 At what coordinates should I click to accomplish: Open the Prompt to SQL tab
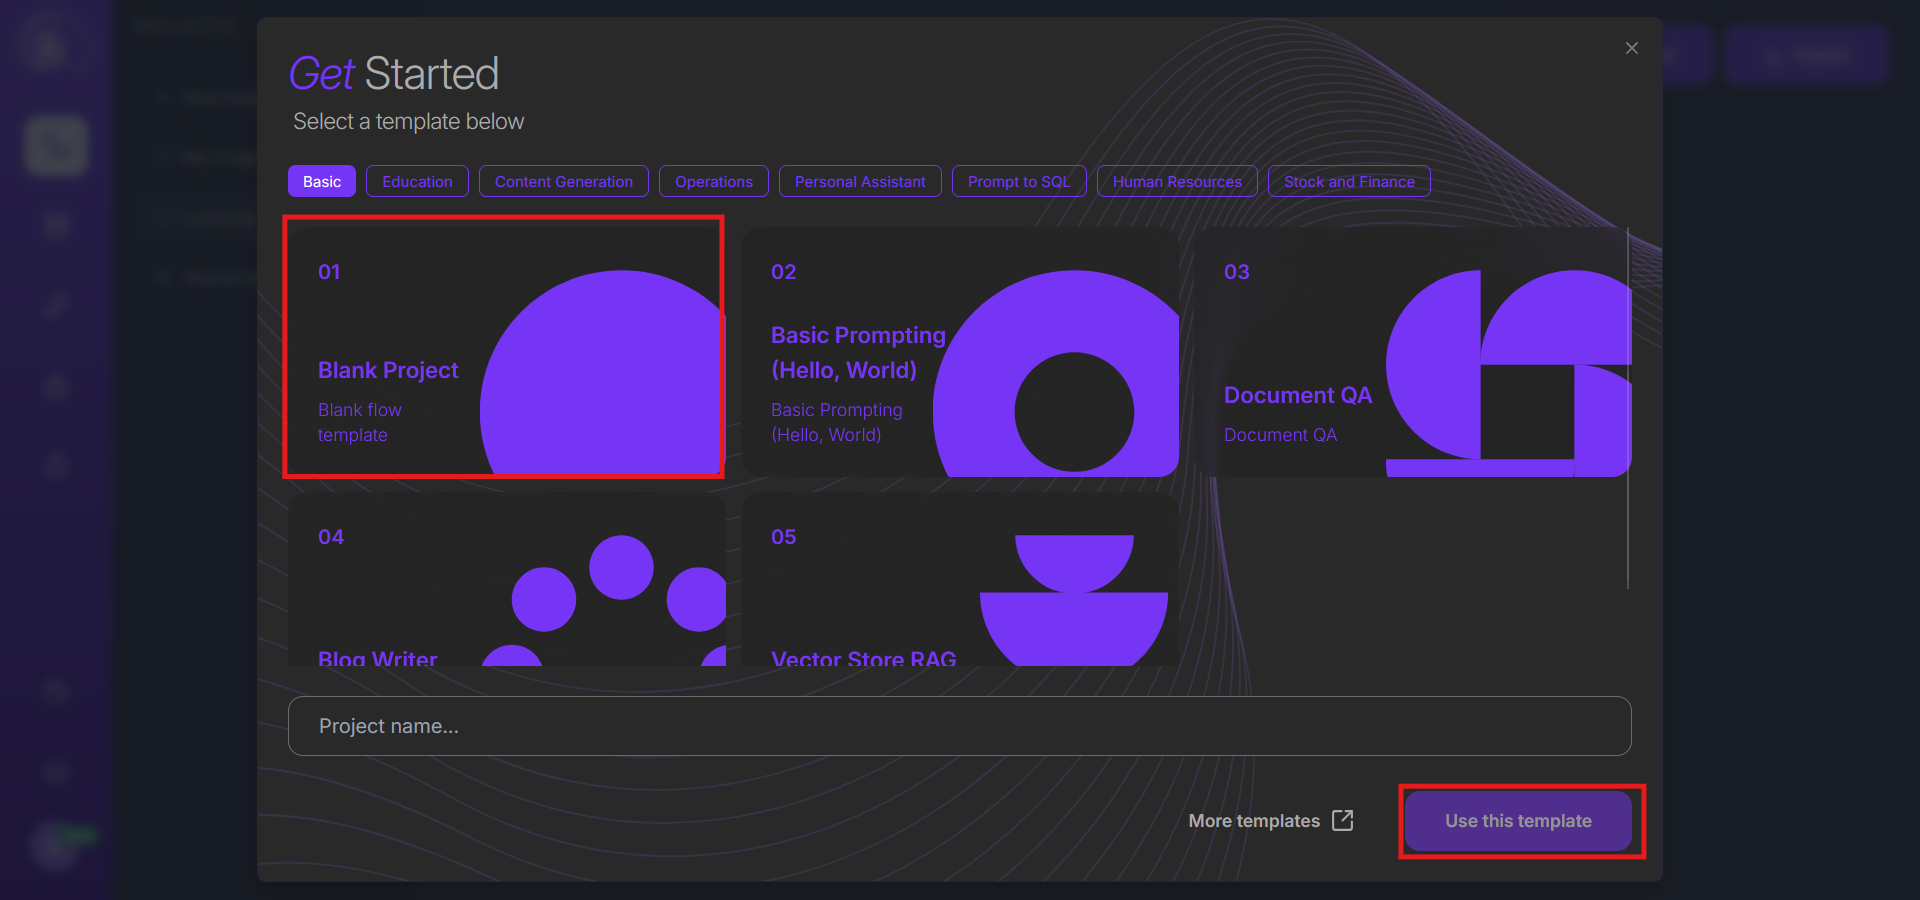(x=1018, y=181)
